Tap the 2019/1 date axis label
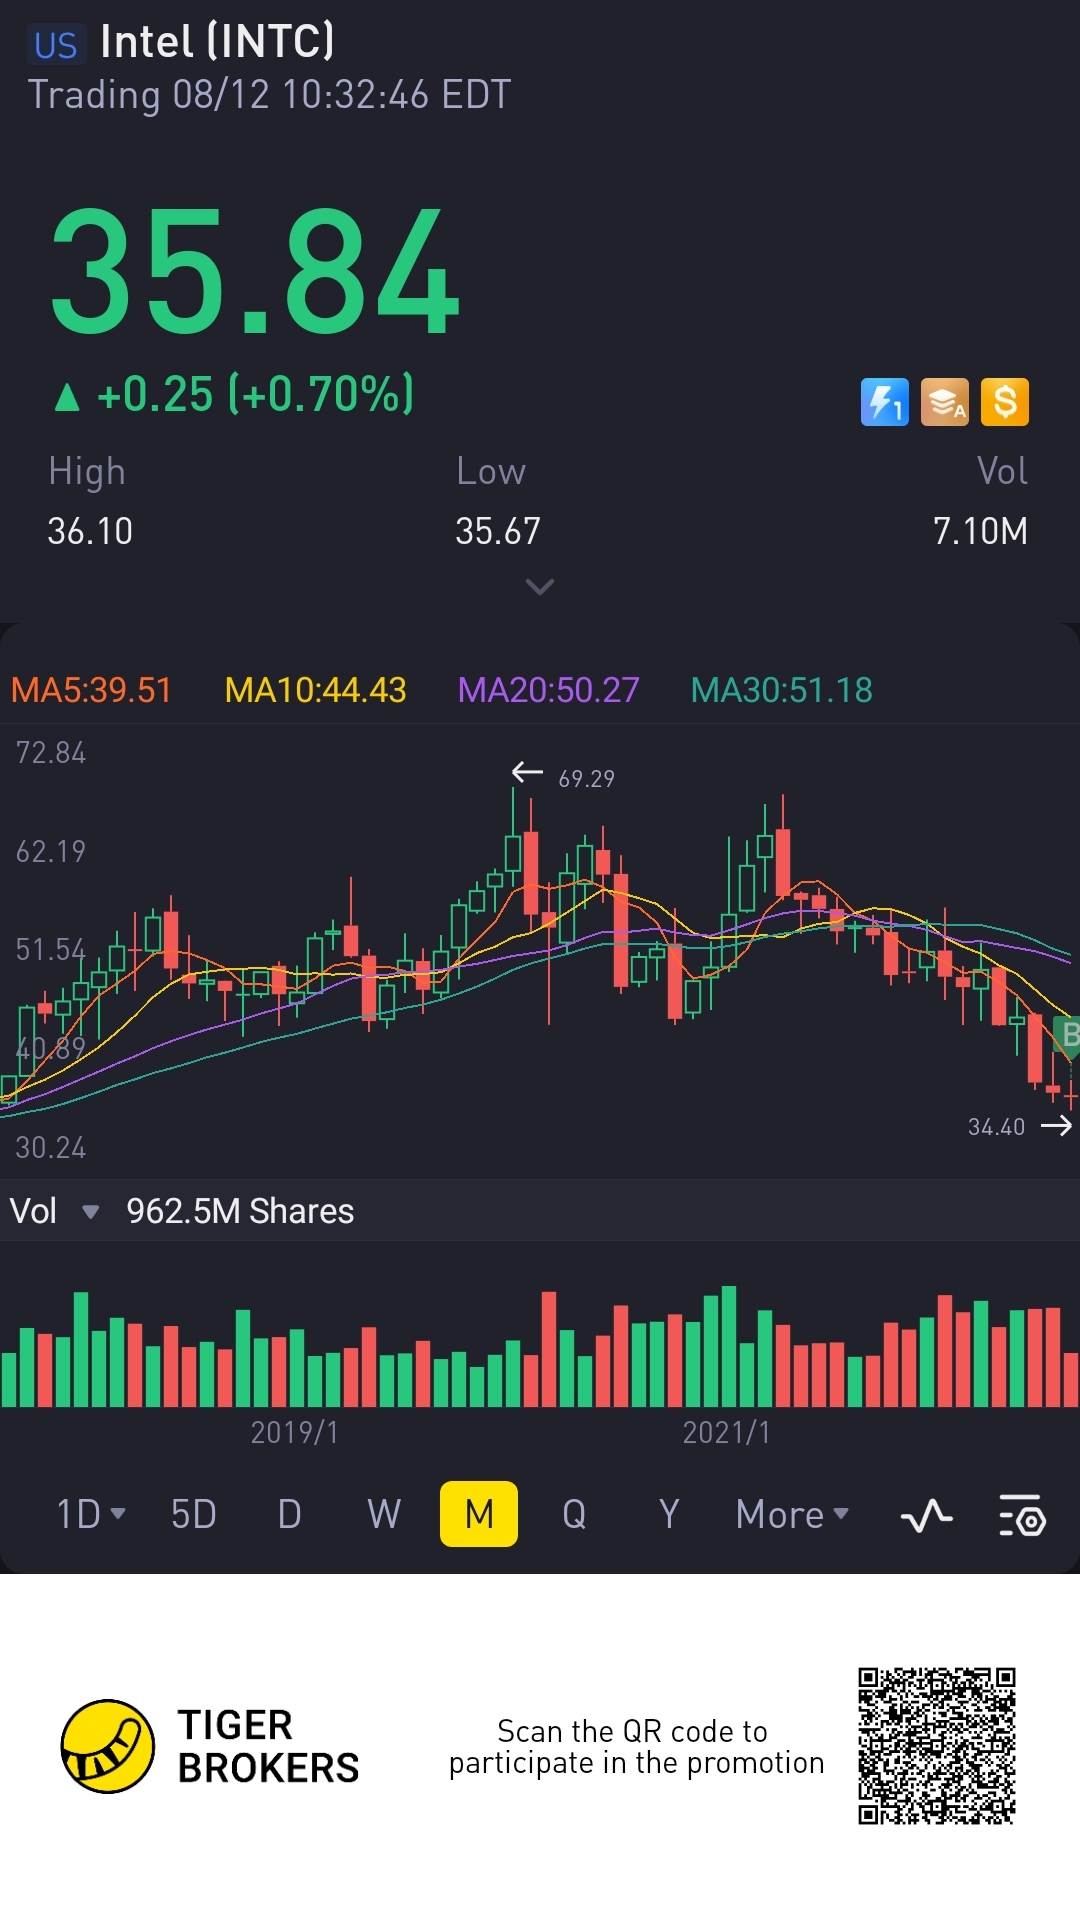The image size is (1080, 1919). point(294,1433)
